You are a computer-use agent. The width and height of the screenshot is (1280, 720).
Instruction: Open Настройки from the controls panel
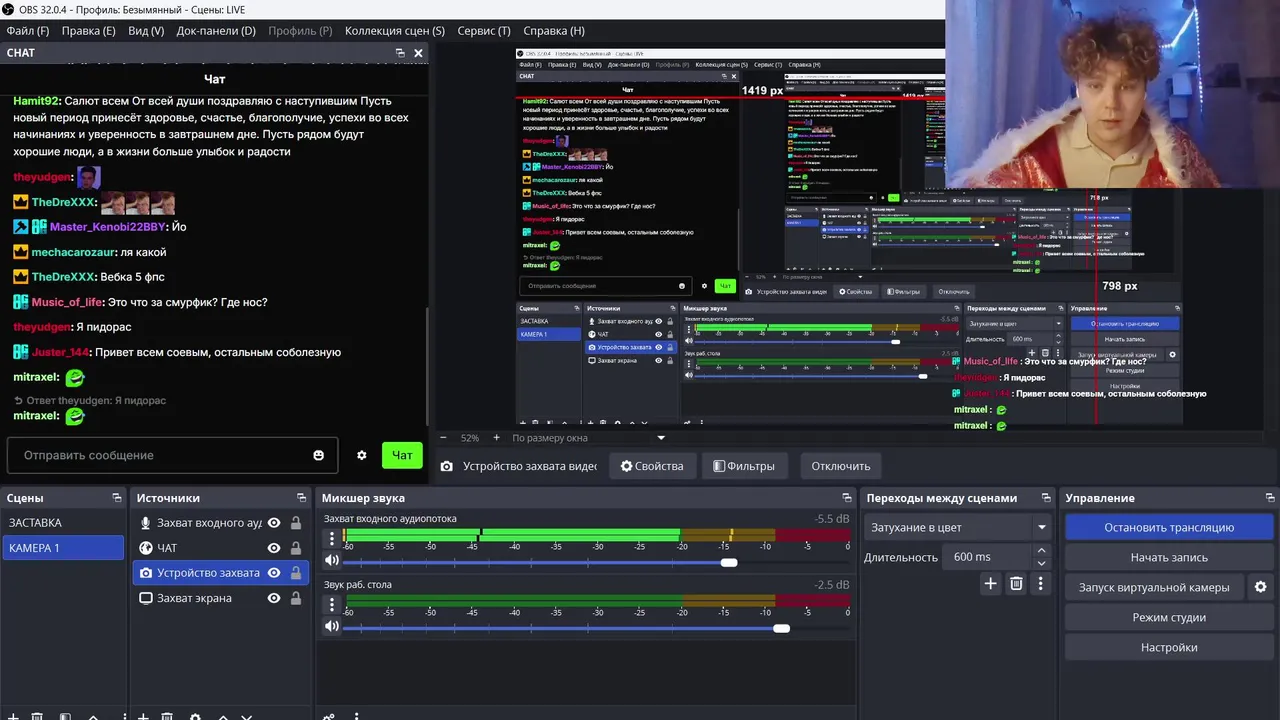[x=1169, y=647]
